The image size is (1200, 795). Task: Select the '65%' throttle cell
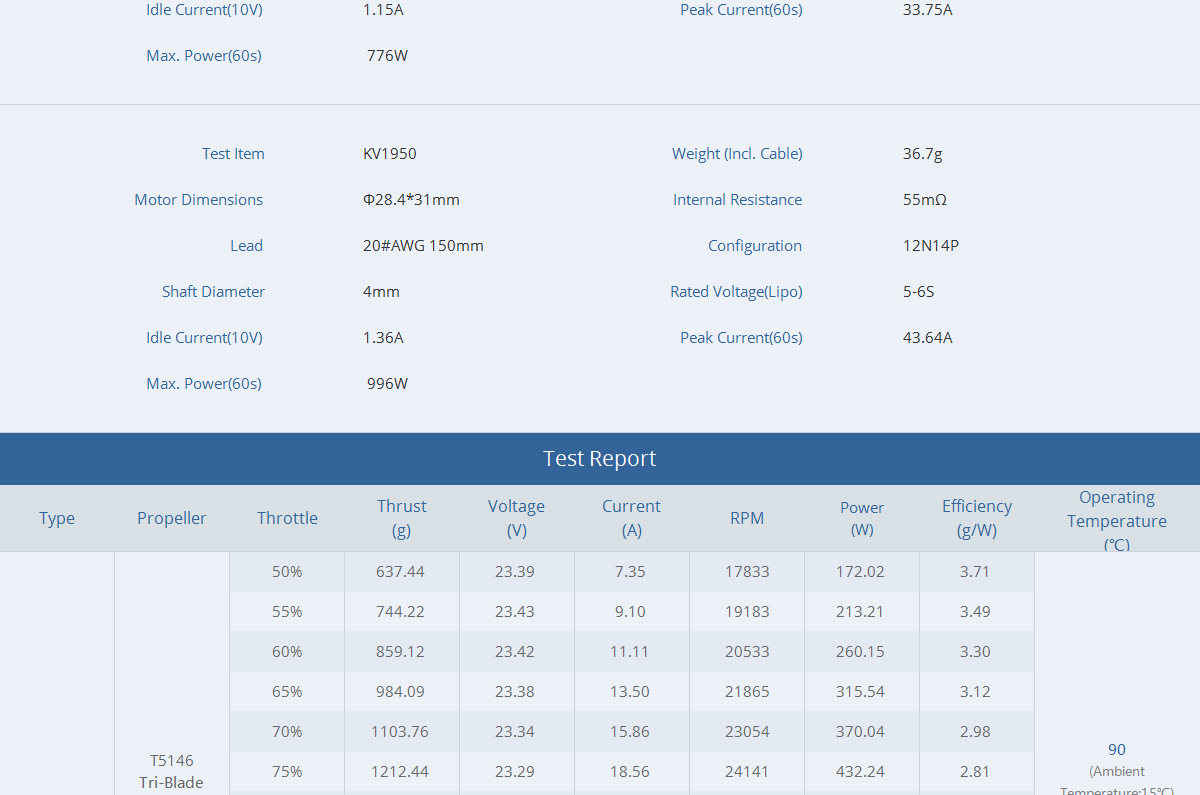(287, 692)
